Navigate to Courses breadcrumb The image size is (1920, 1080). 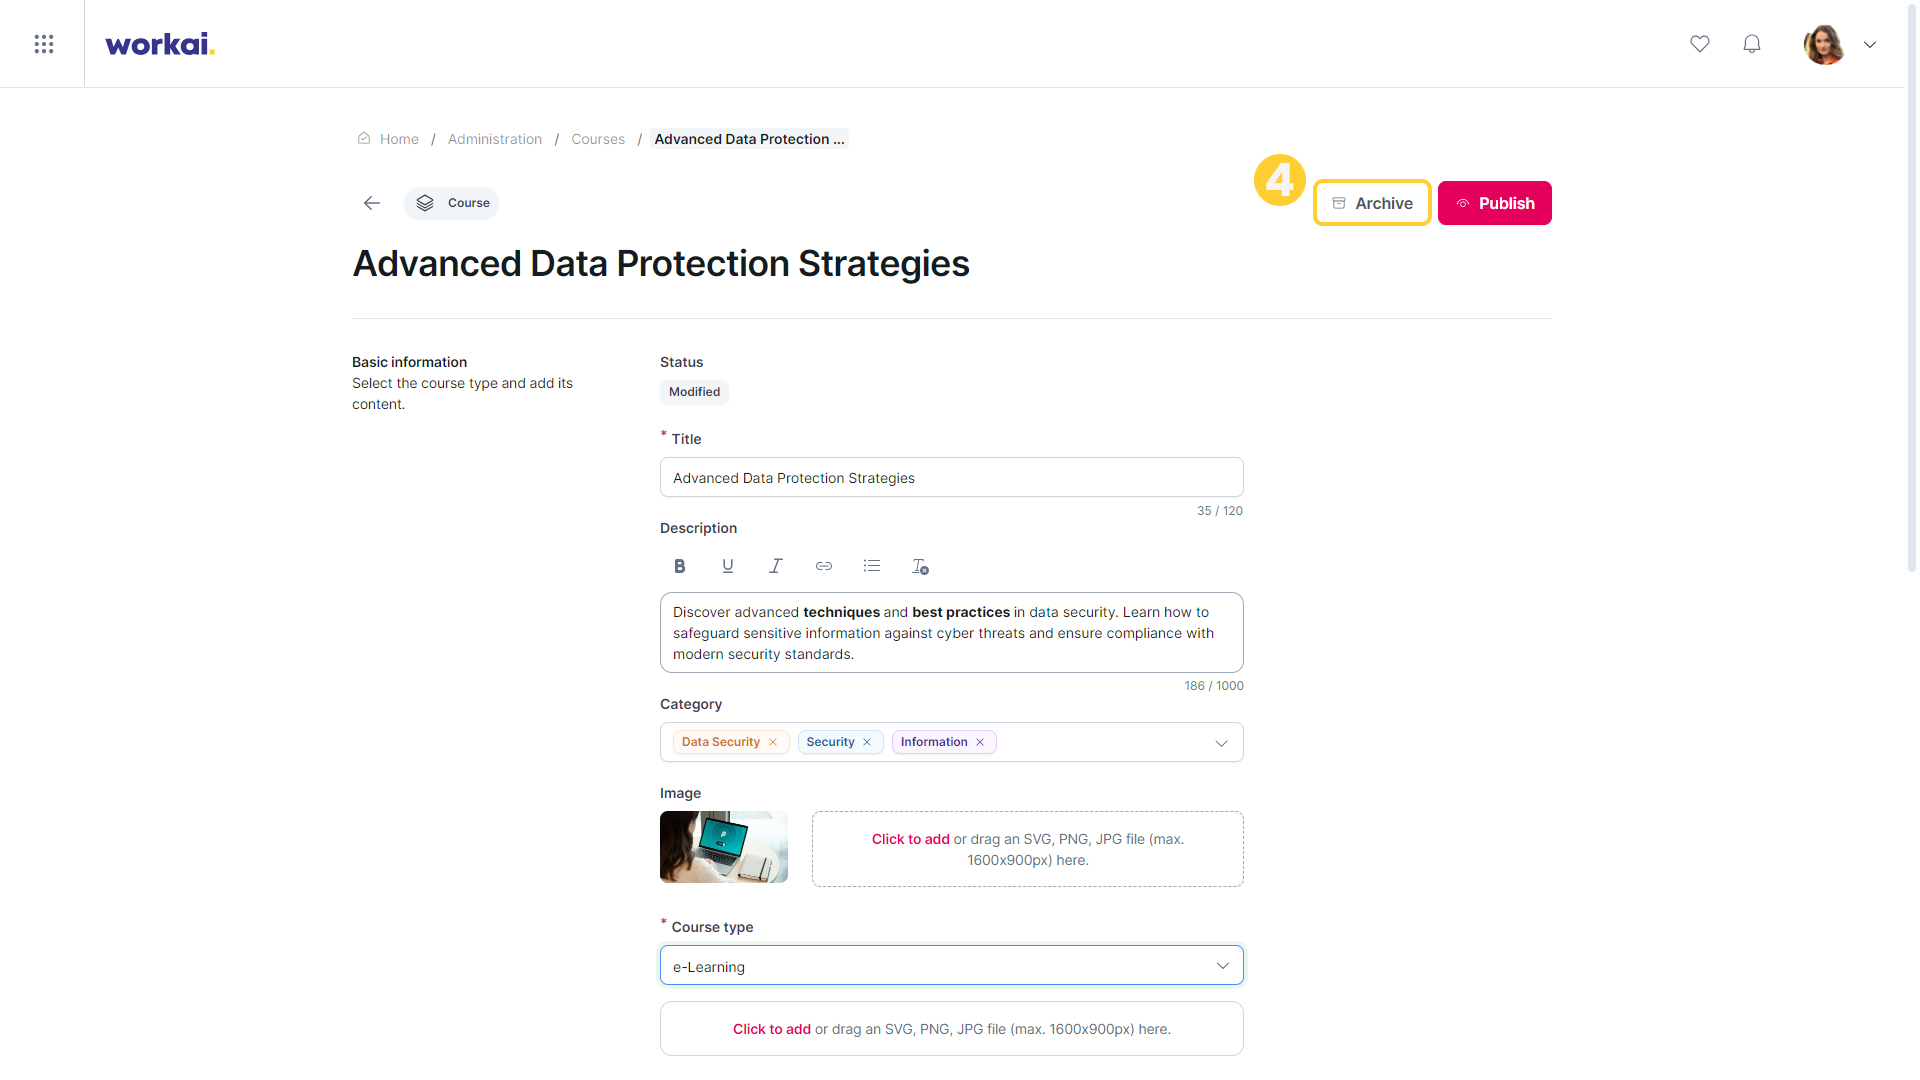coord(598,139)
